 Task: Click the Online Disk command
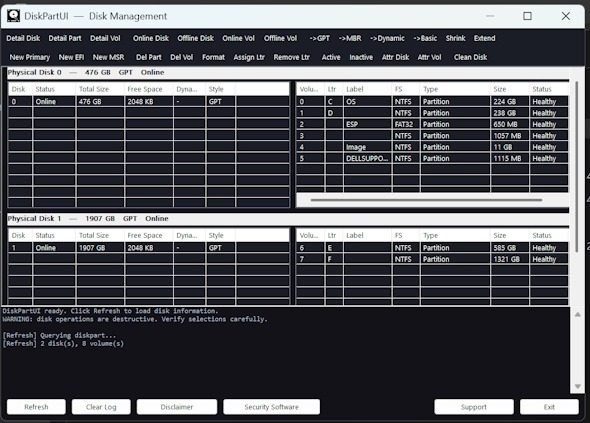[x=151, y=38]
